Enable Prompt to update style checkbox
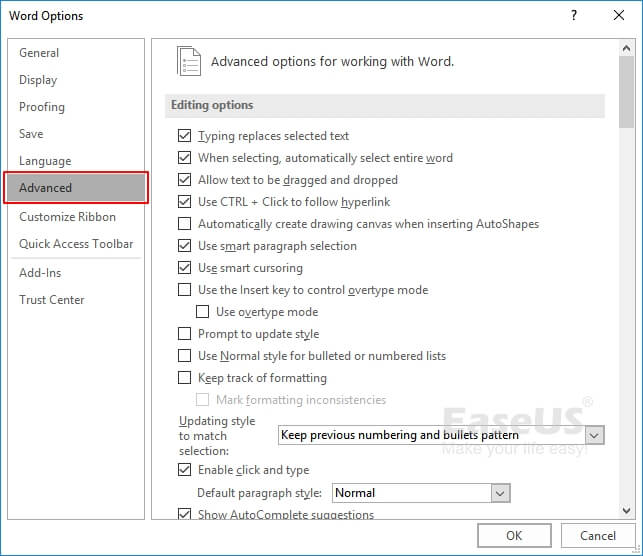643x556 pixels. 184,334
